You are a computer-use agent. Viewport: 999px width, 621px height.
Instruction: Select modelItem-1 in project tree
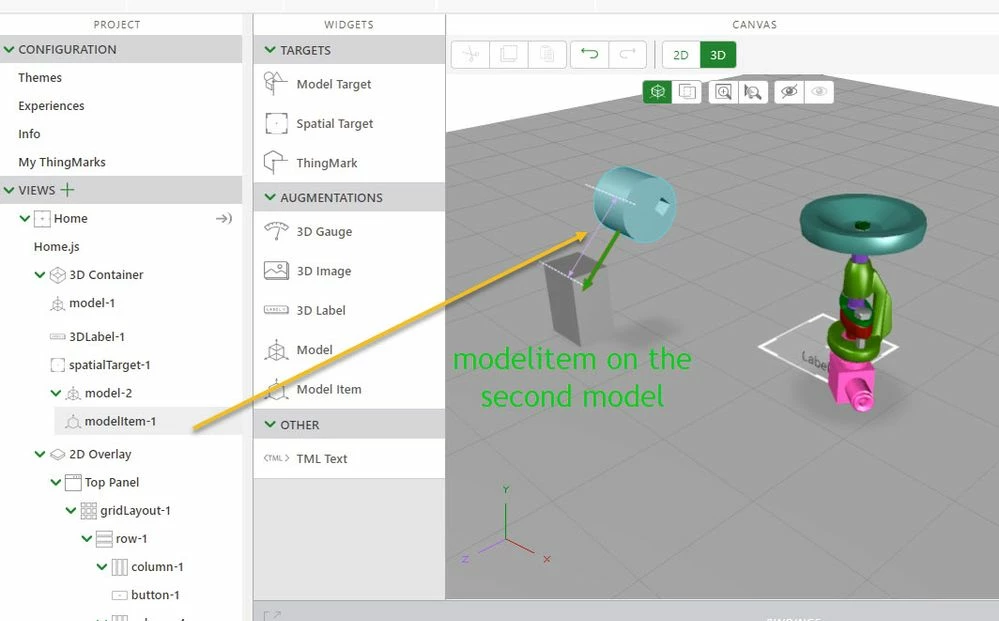point(120,421)
